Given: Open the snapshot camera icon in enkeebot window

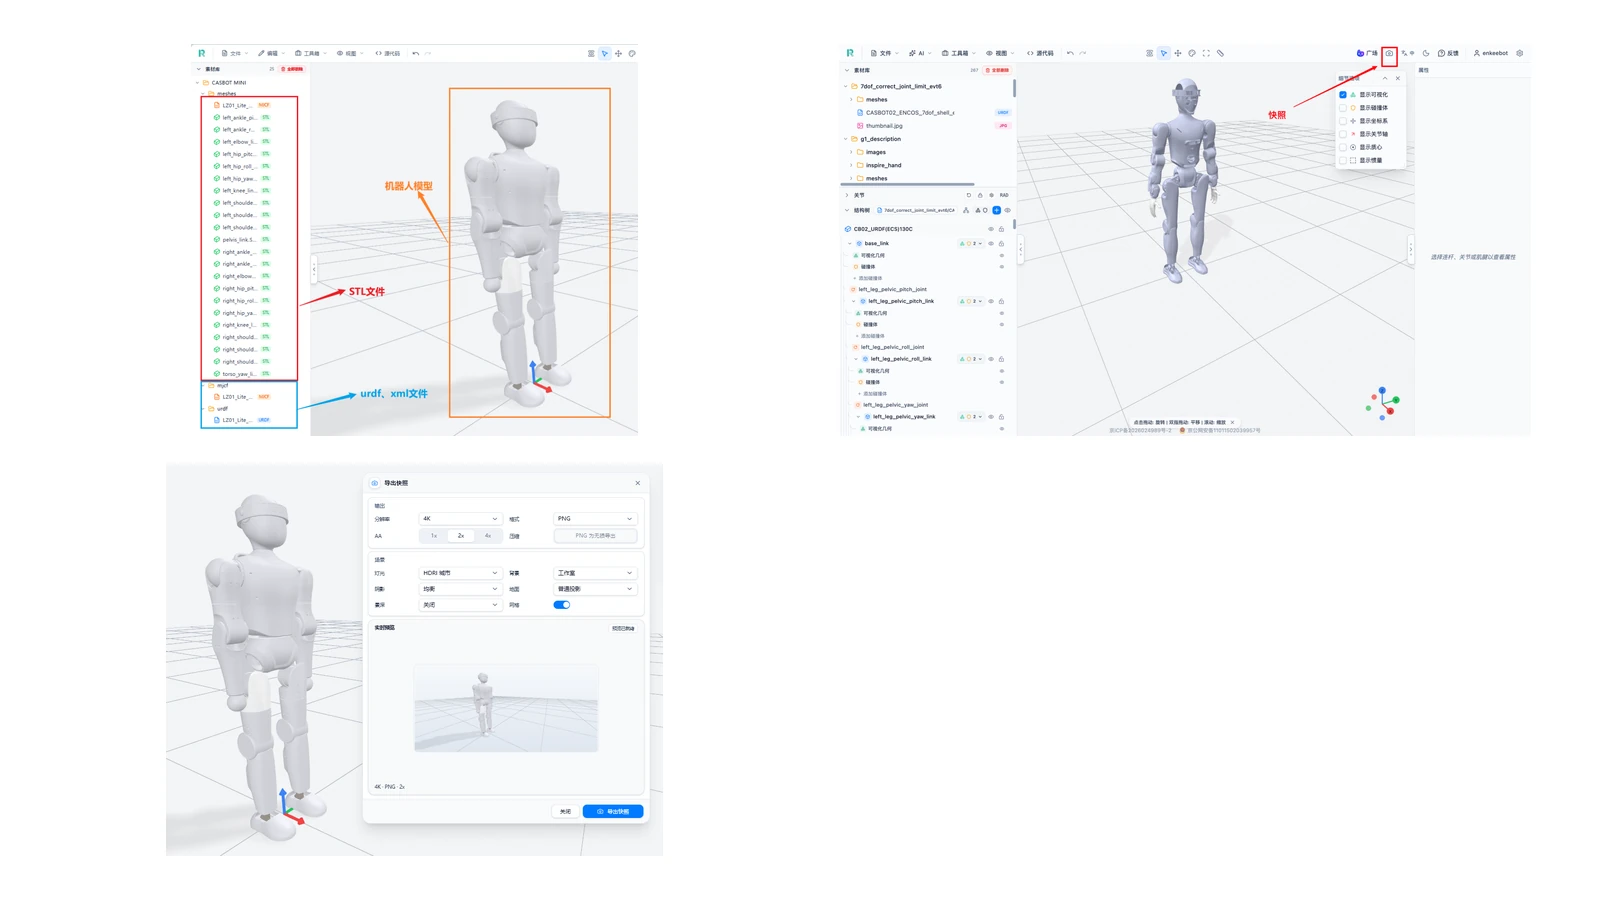Looking at the screenshot, I should pyautogui.click(x=1389, y=53).
